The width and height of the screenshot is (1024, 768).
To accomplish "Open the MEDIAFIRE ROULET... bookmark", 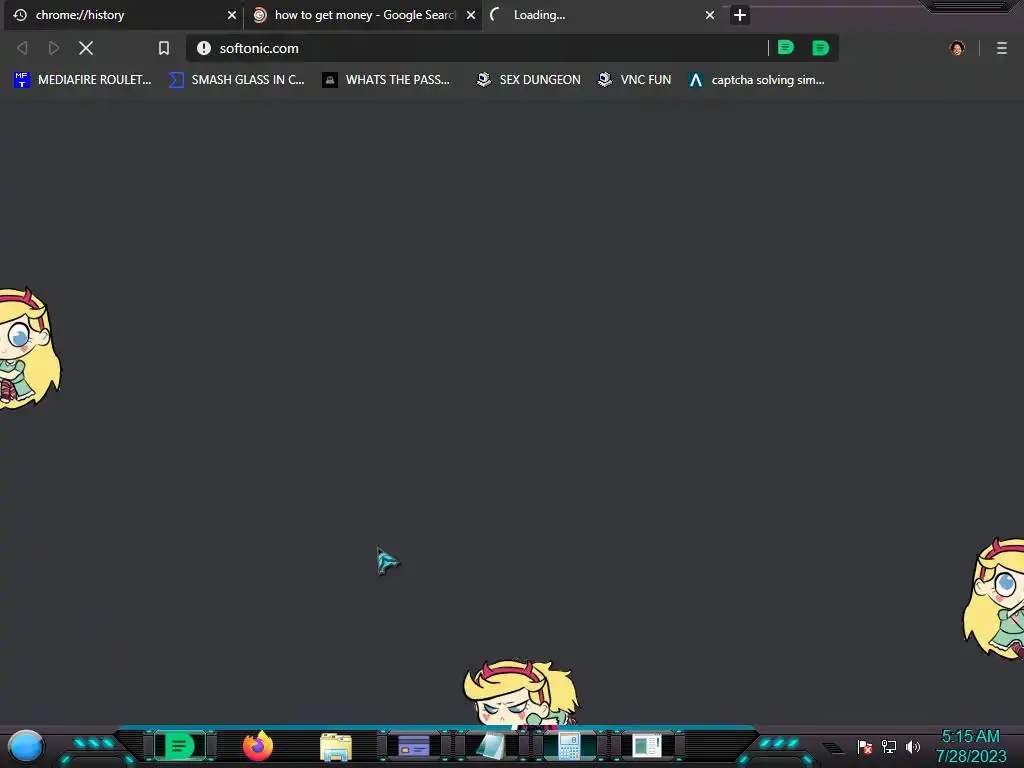I will (82, 80).
